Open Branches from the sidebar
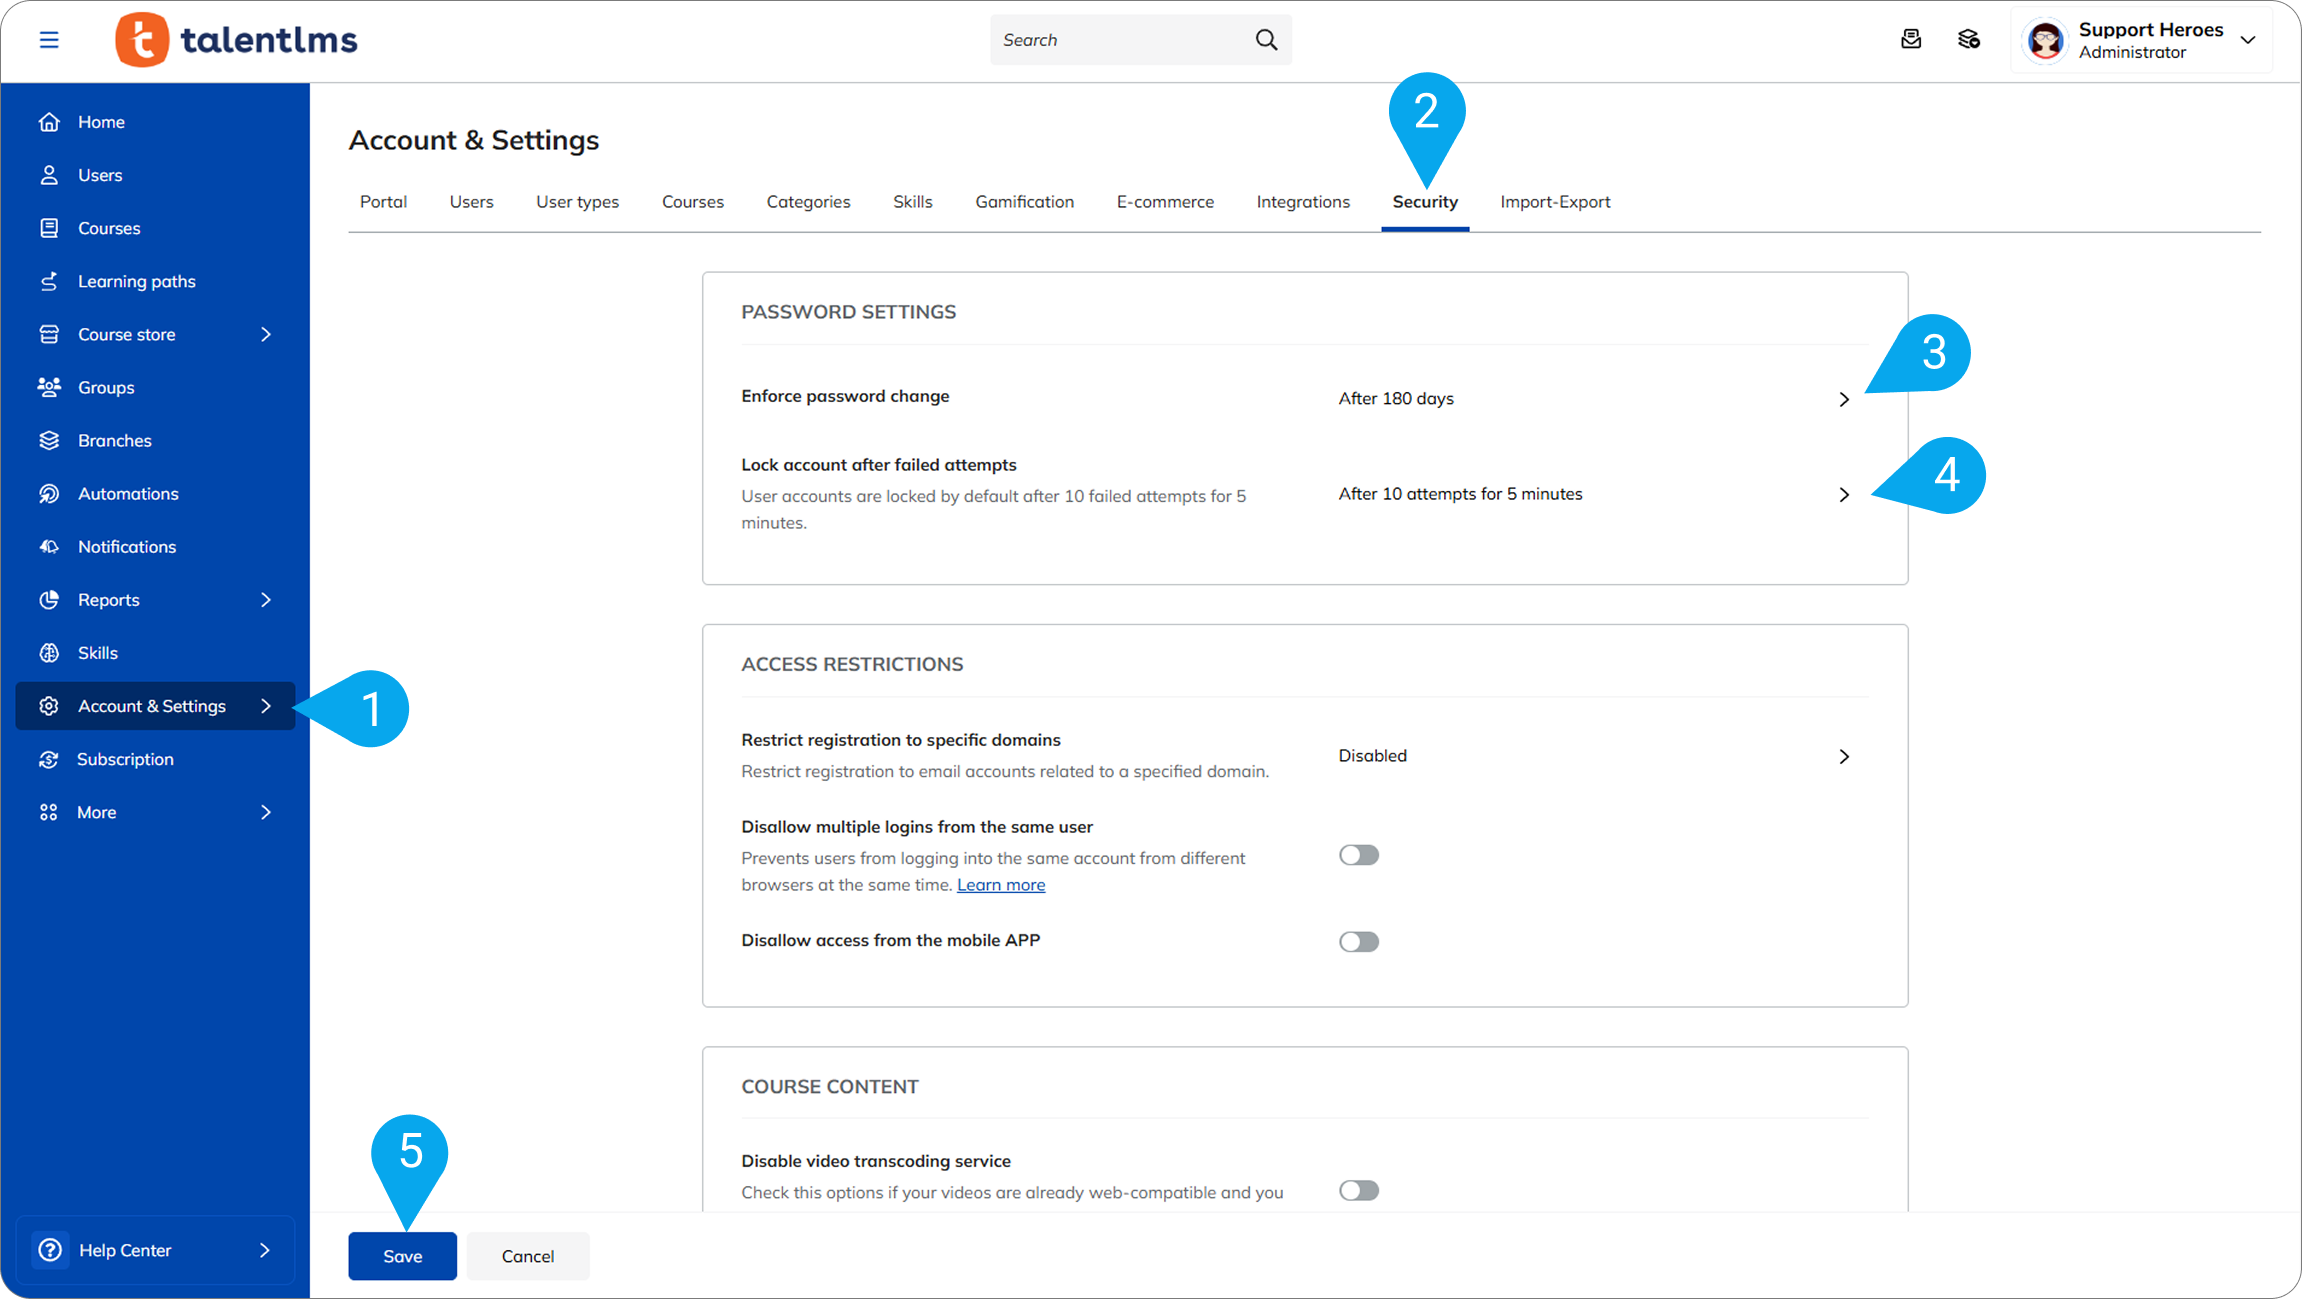2302x1299 pixels. tap(114, 441)
